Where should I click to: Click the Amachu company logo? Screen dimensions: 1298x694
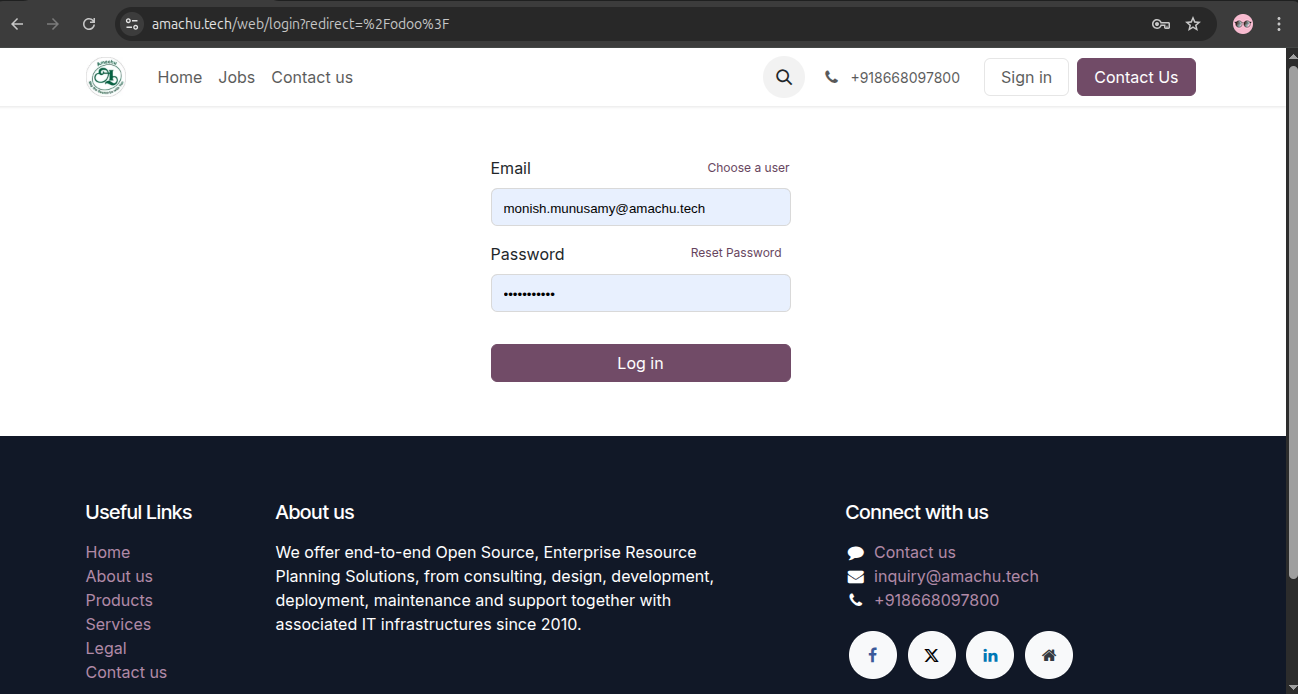point(106,77)
